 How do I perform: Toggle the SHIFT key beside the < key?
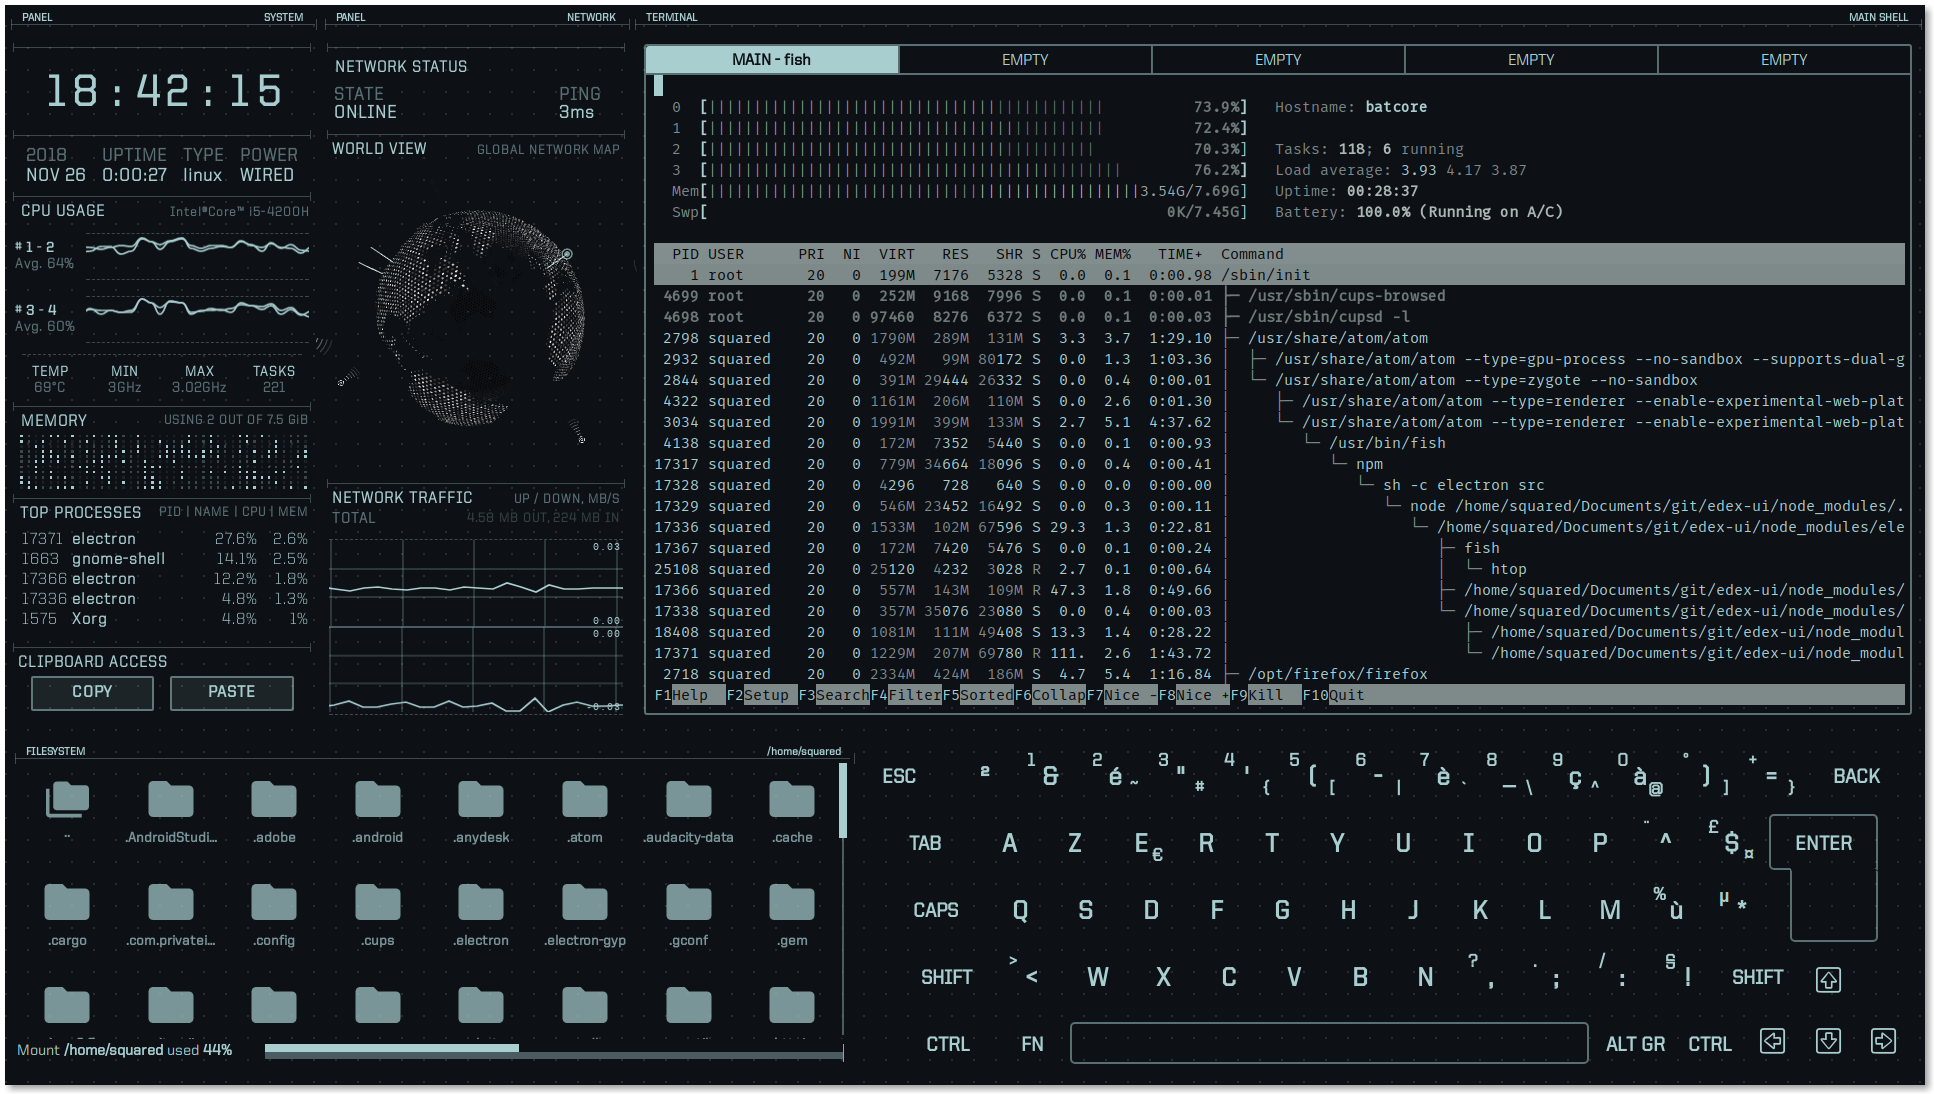[946, 977]
